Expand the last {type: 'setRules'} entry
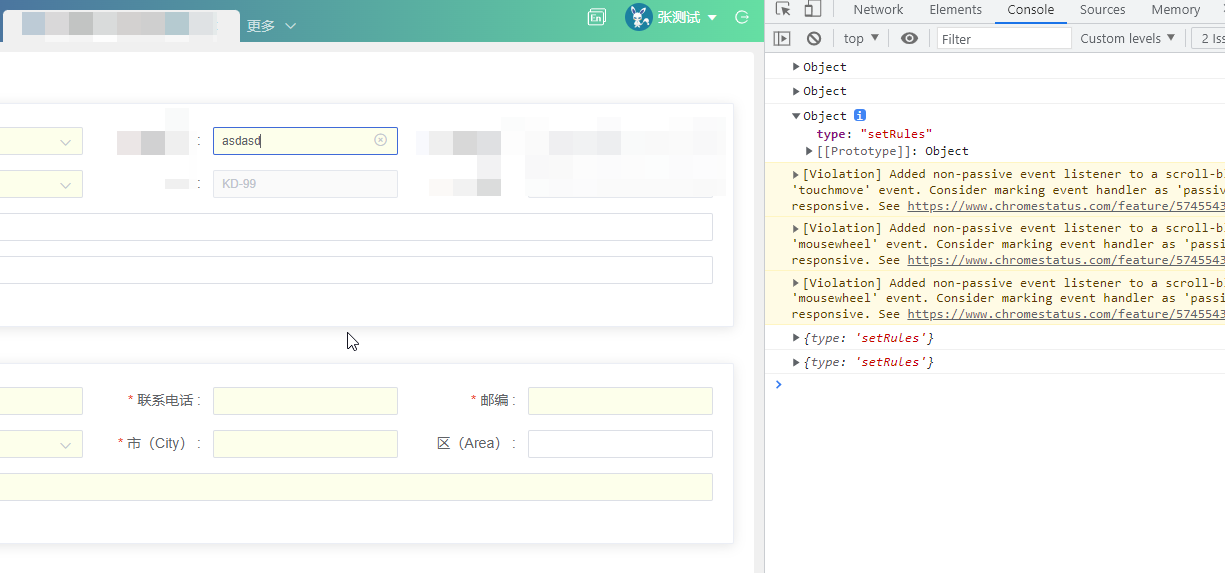Image resolution: width=1225 pixels, height=573 pixels. pyautogui.click(x=796, y=362)
